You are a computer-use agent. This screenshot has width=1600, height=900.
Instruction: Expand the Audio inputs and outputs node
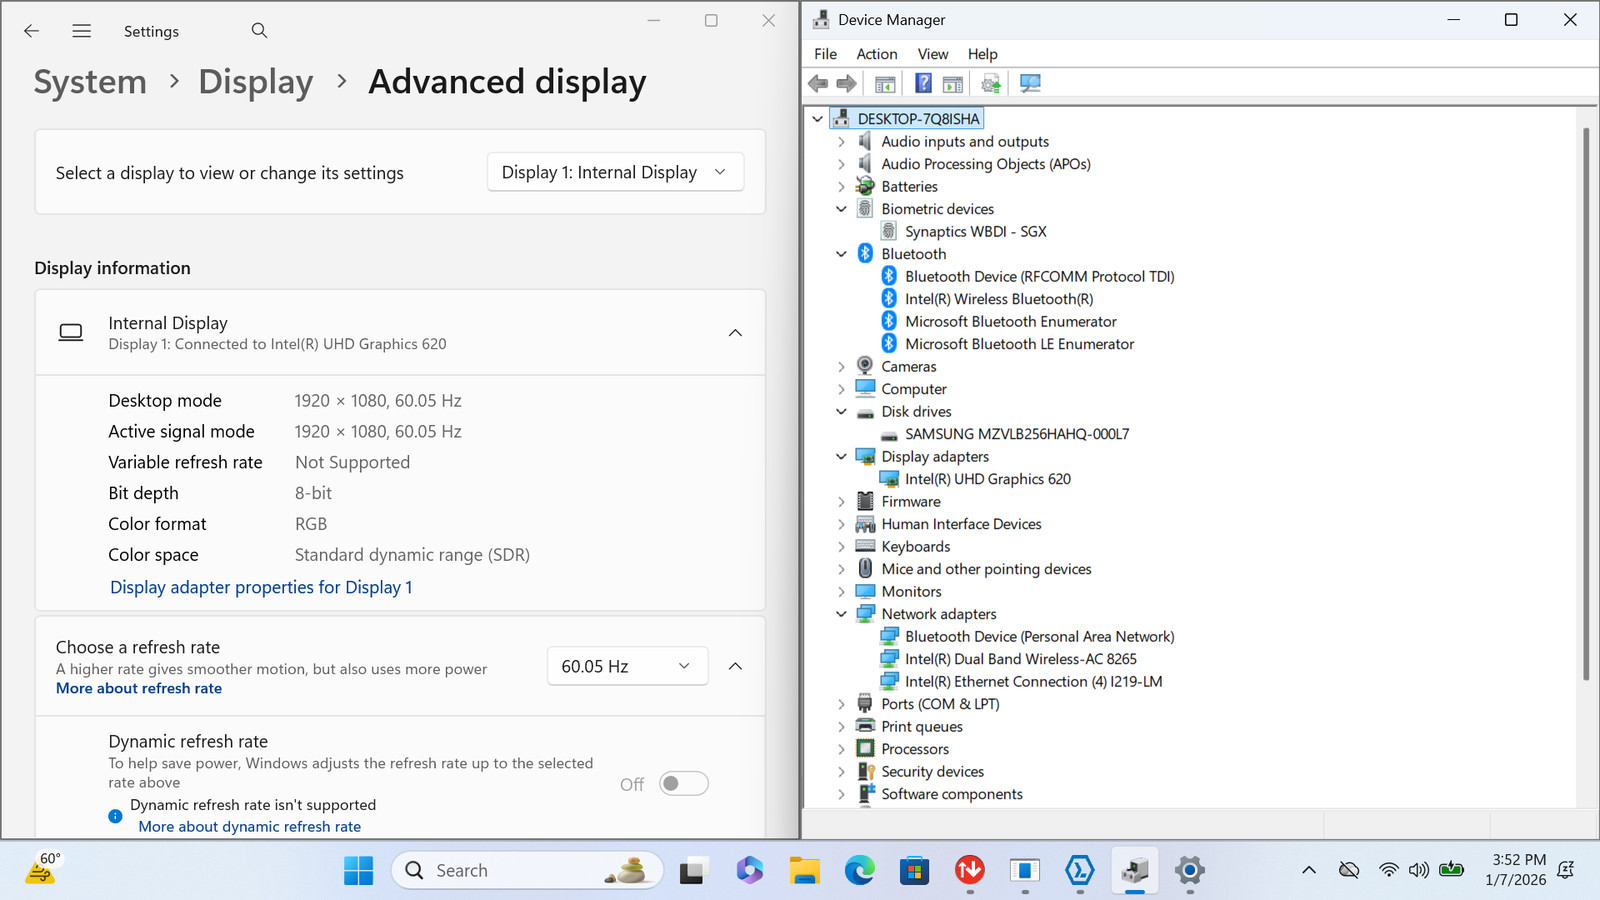click(841, 142)
